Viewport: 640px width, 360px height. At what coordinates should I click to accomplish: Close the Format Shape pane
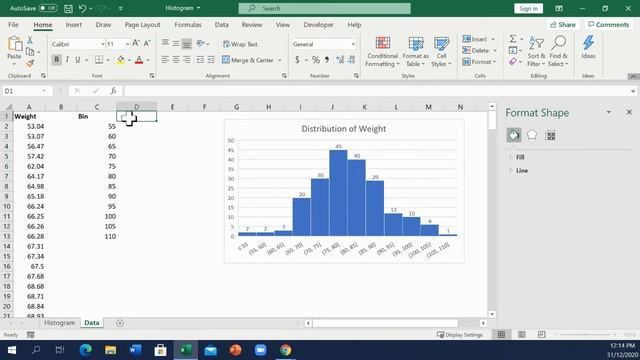click(x=629, y=112)
